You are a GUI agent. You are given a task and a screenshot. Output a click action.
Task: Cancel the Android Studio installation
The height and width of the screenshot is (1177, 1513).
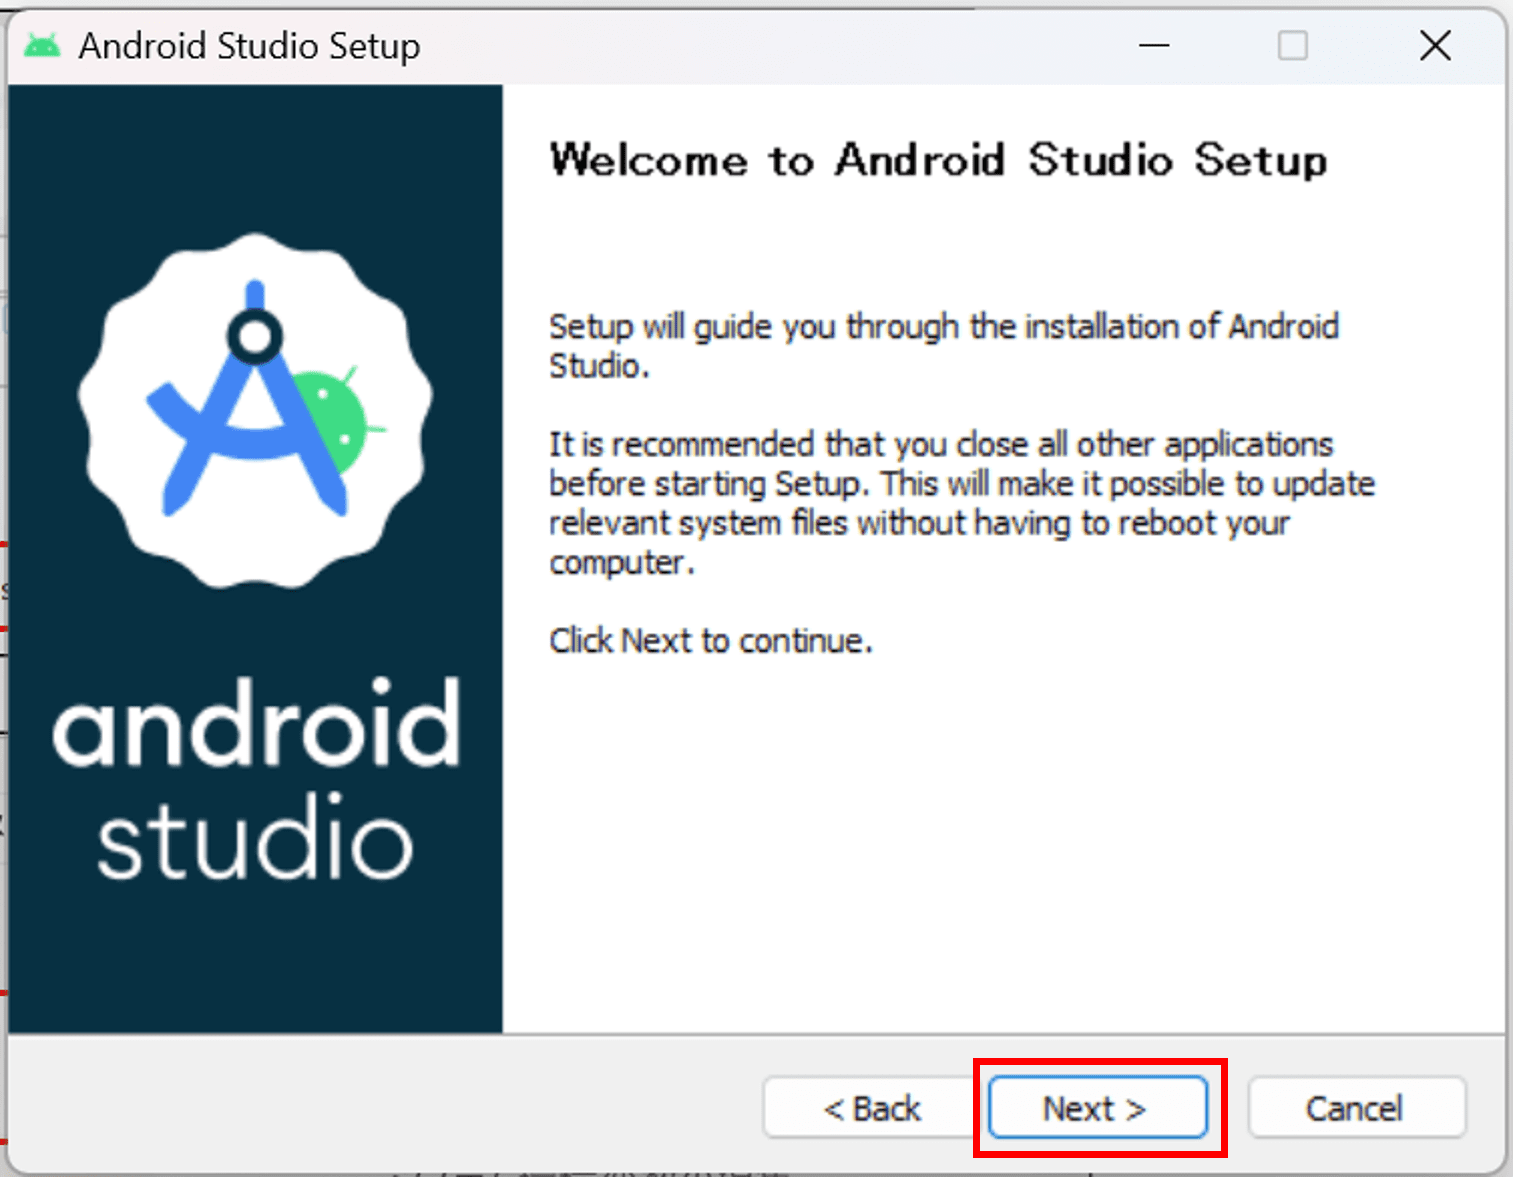click(1356, 1107)
